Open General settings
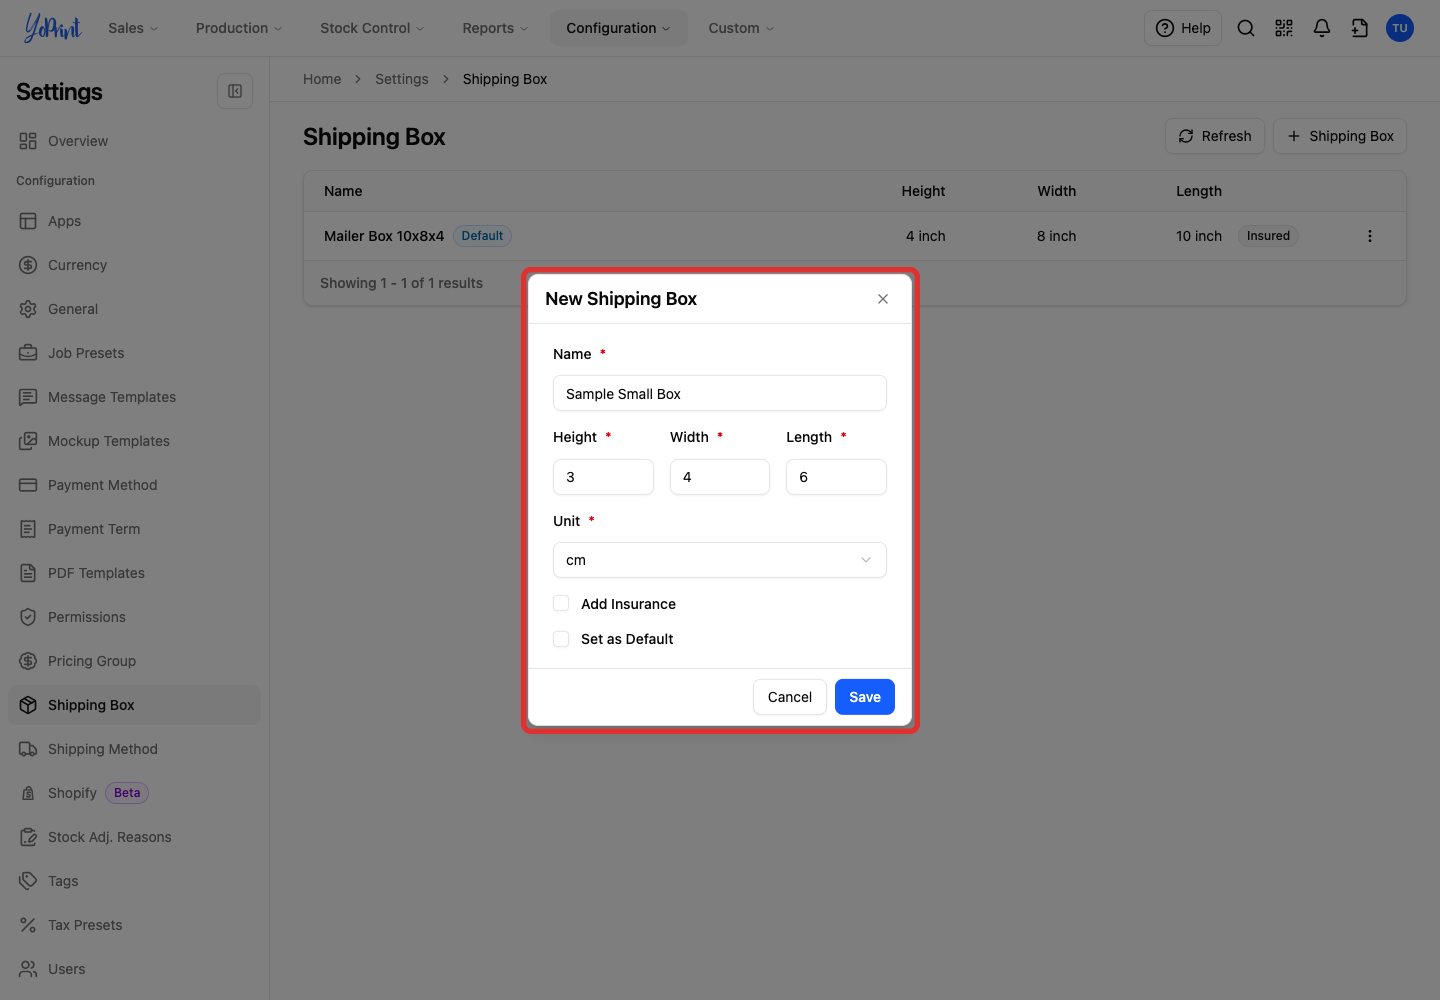The width and height of the screenshot is (1440, 1000). click(134, 309)
